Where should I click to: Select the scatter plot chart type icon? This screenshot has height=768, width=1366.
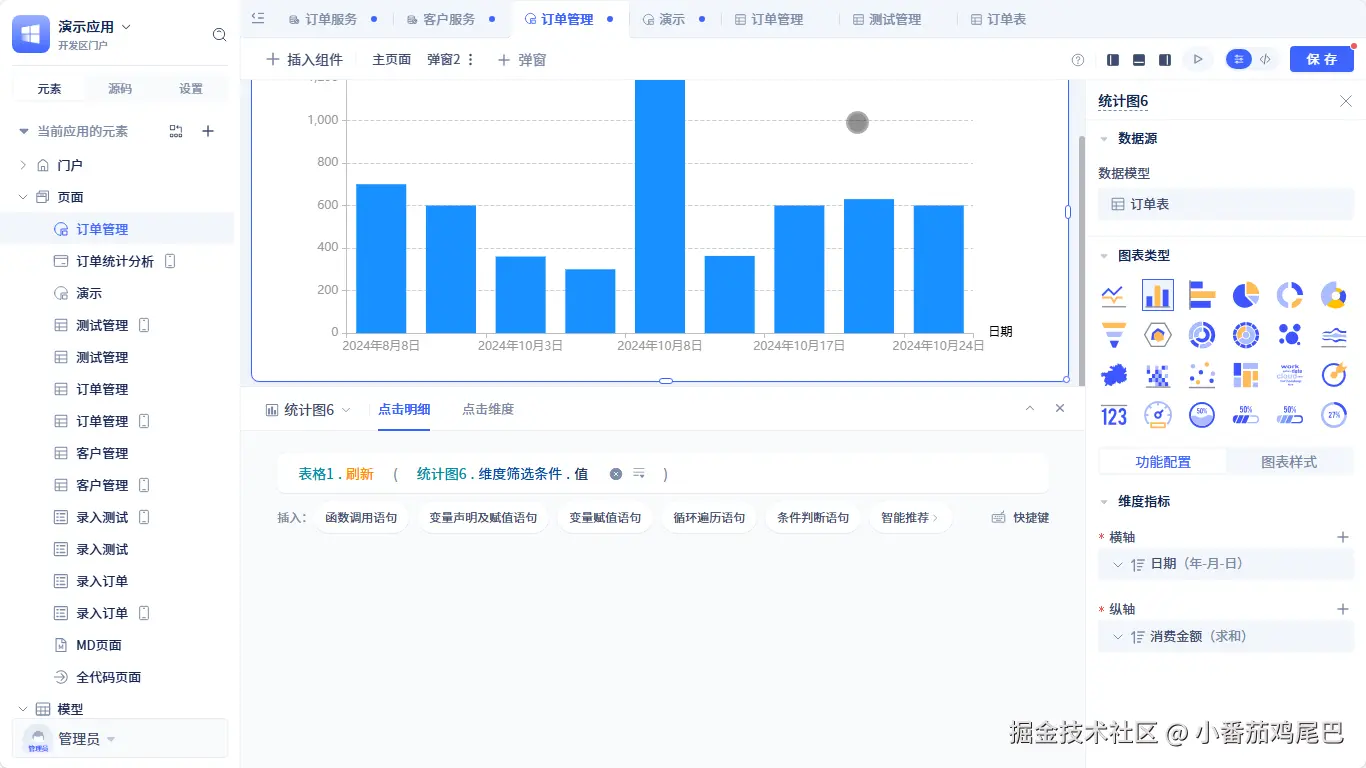click(1202, 375)
